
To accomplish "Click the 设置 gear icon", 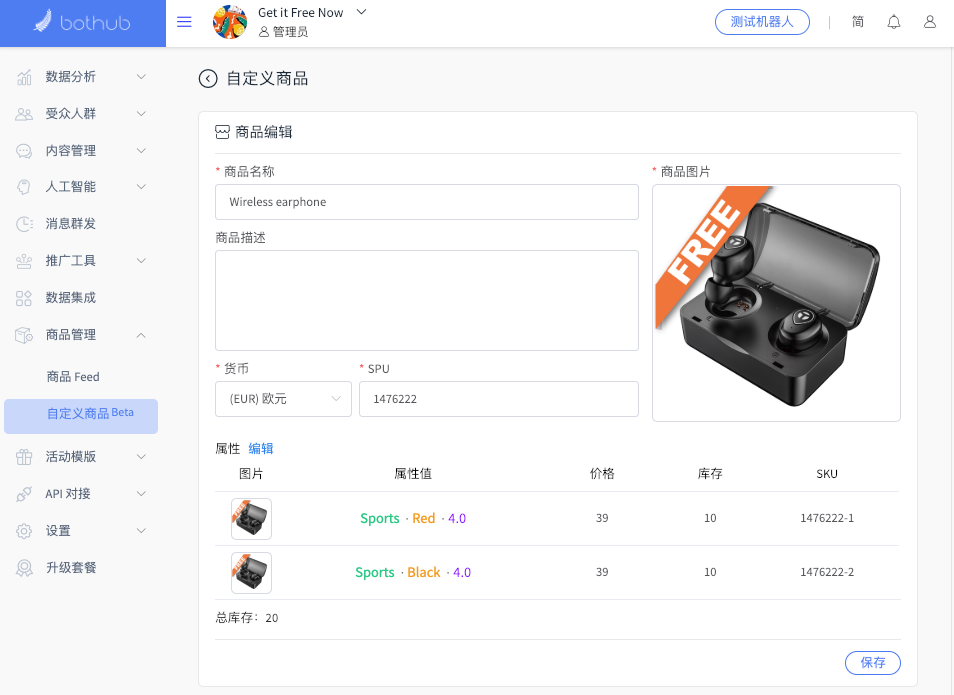I will (x=24, y=531).
